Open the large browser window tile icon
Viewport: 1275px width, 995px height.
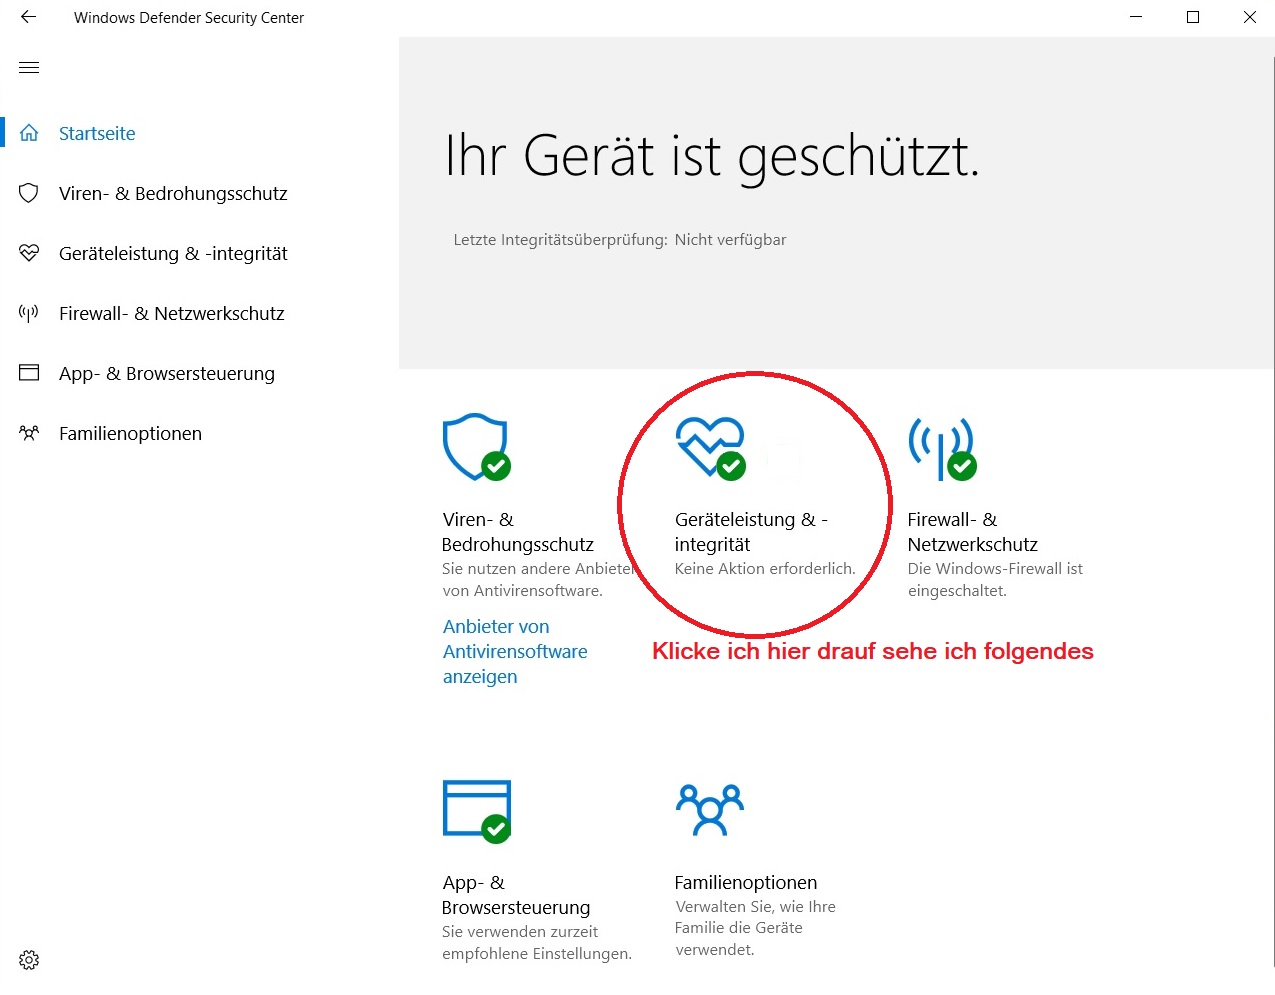tap(477, 811)
